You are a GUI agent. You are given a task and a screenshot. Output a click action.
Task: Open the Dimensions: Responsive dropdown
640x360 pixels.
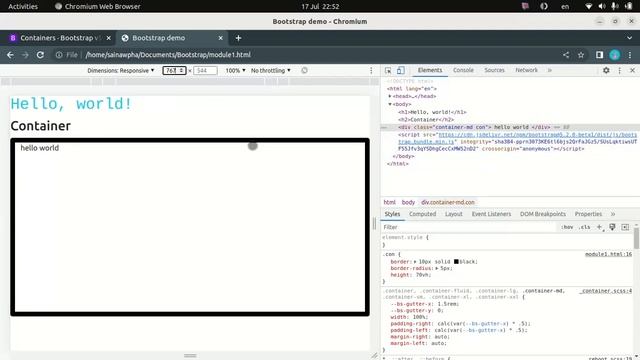pyautogui.click(x=121, y=70)
